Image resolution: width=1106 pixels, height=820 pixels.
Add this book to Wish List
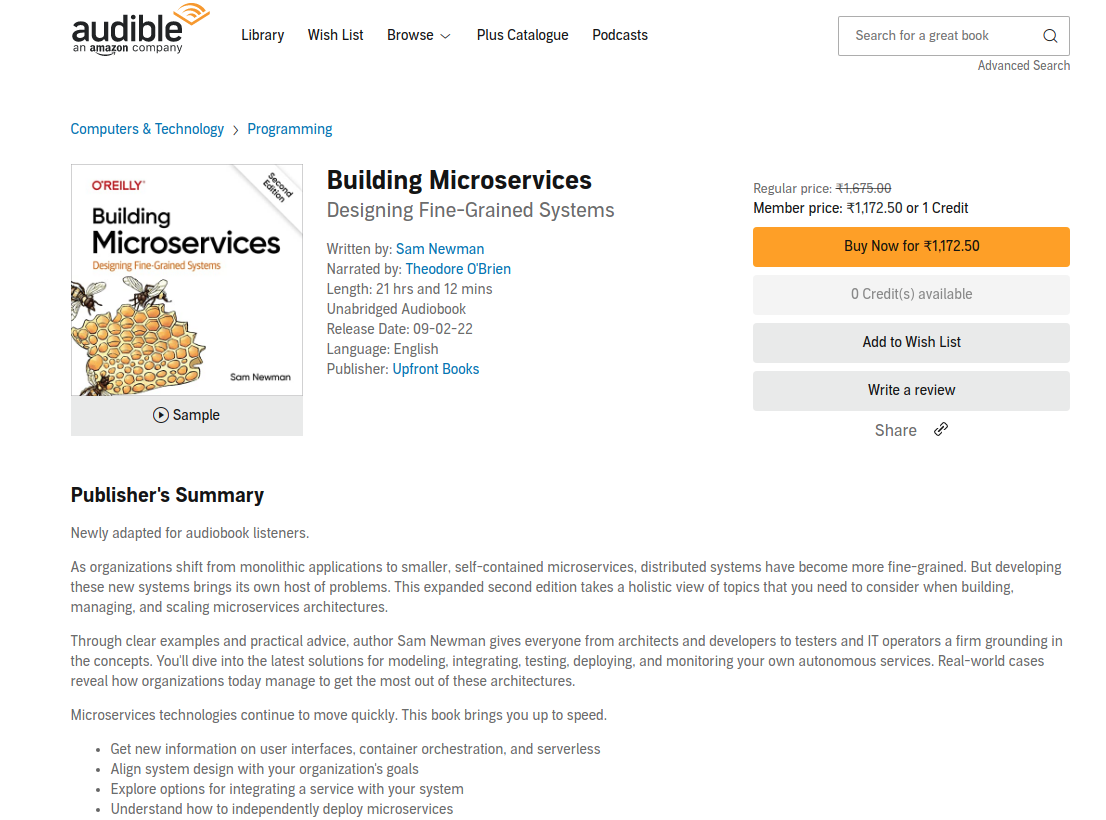coord(911,343)
